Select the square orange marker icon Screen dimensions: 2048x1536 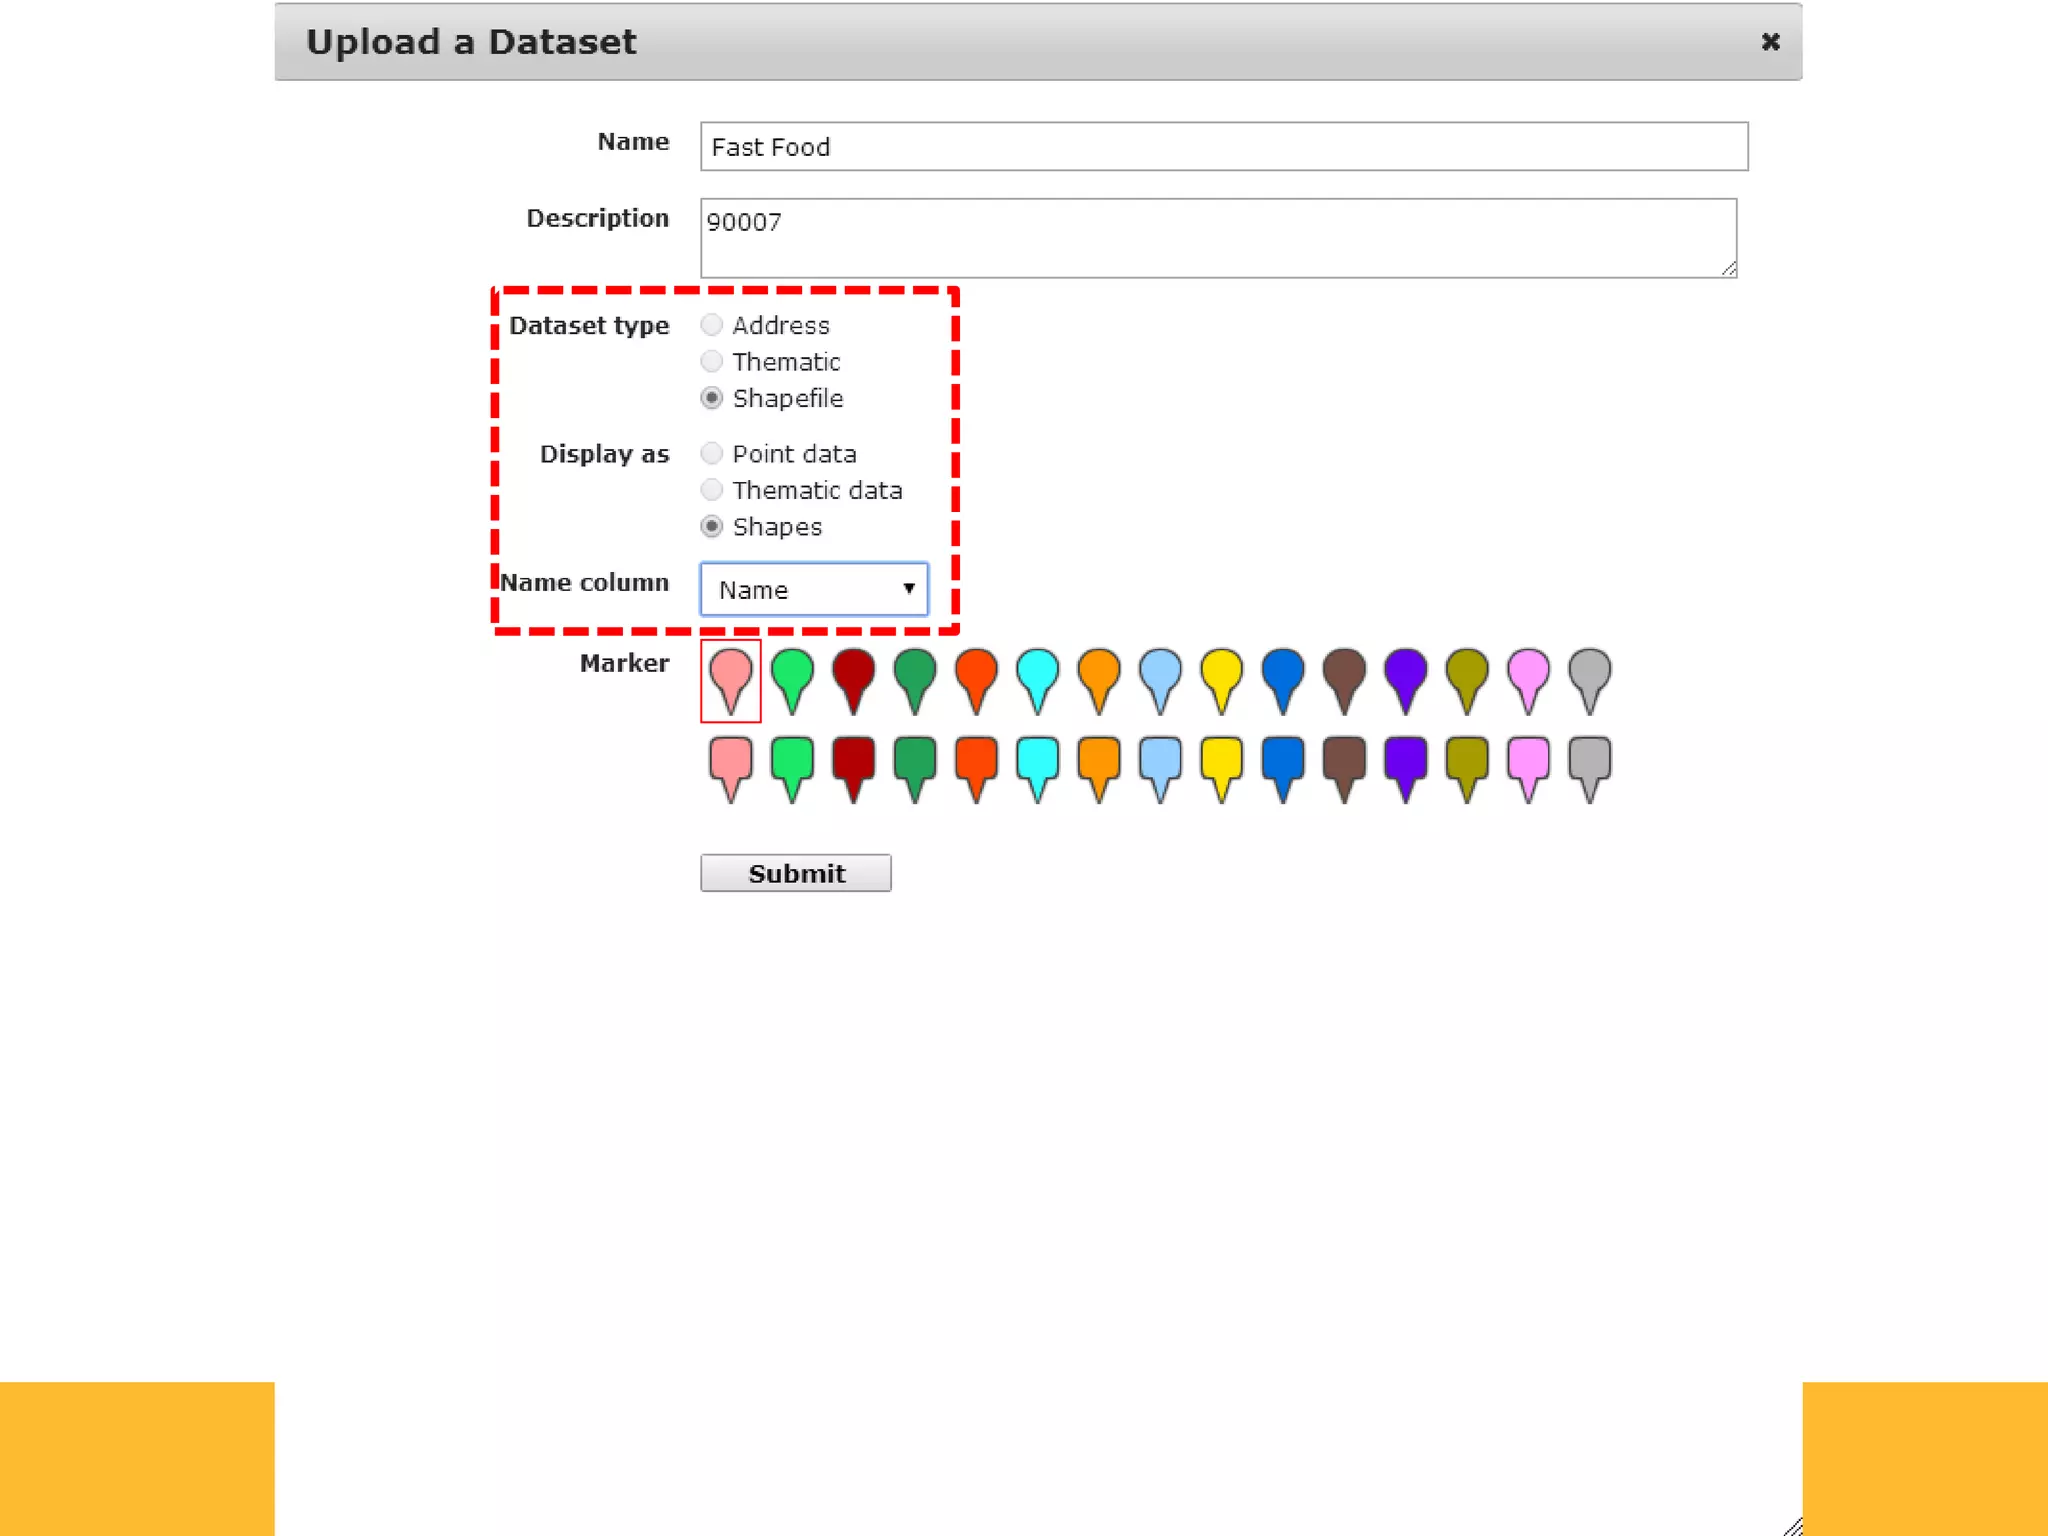coord(1098,764)
